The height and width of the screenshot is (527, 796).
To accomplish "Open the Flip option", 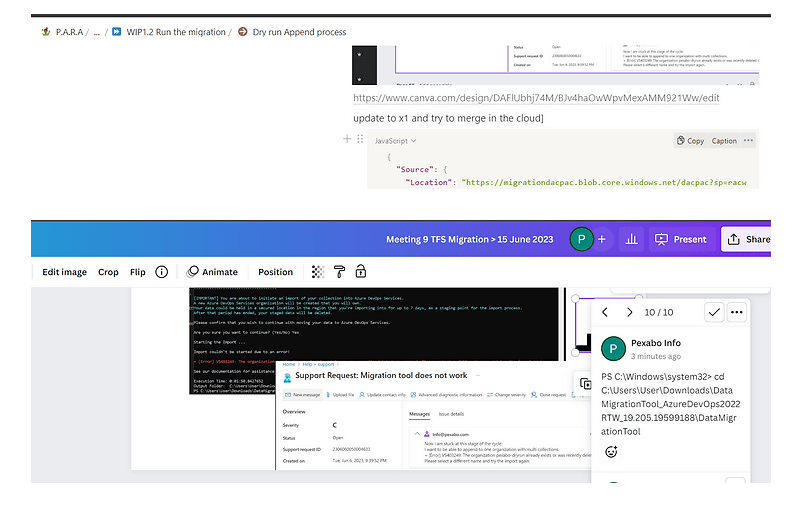I will coord(138,272).
